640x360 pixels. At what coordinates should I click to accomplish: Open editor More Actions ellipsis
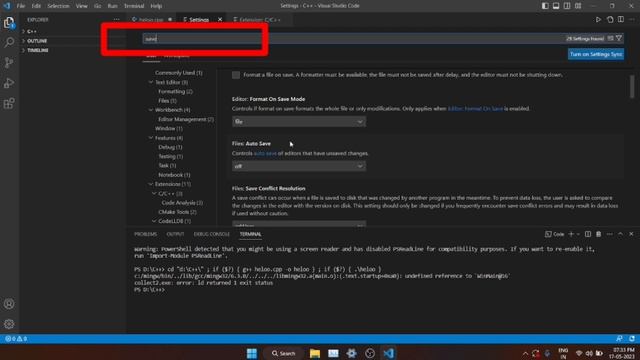point(632,20)
